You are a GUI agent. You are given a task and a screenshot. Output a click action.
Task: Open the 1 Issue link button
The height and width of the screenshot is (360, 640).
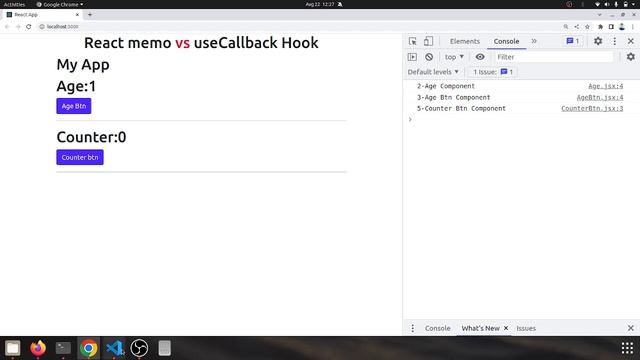(x=493, y=72)
